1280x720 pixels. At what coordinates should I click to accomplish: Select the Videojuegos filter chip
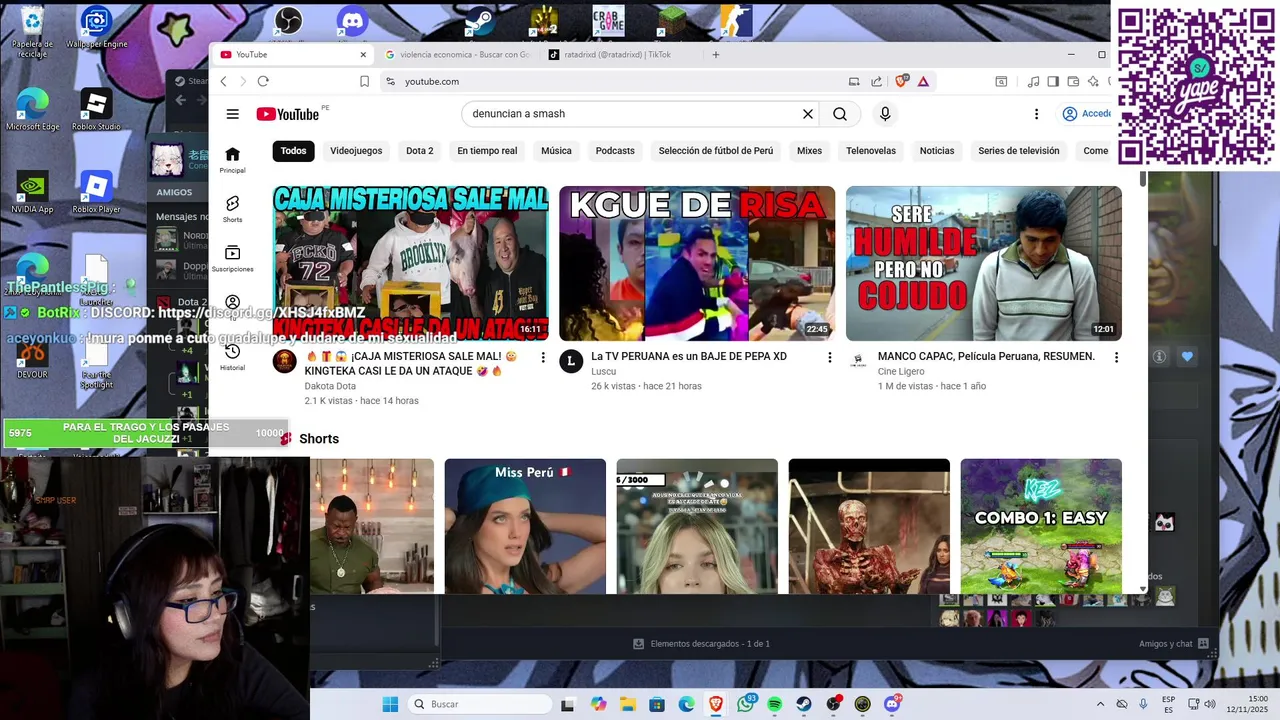point(356,151)
